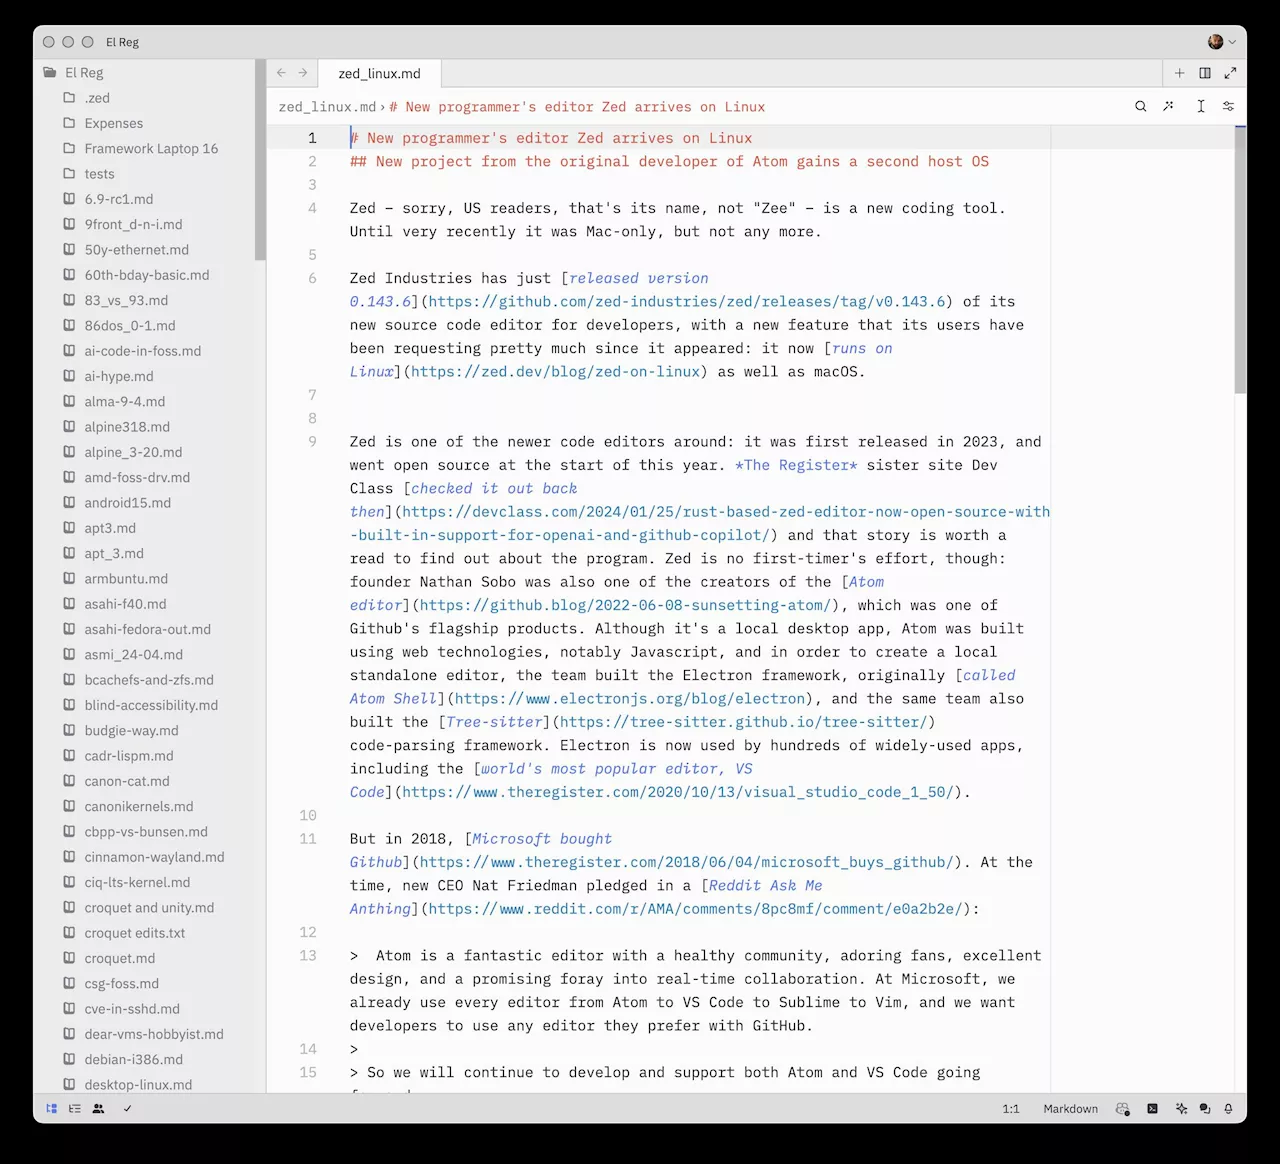The image size is (1280, 1164).
Task: Click the github.blog sunsetting-atom URL
Action: [625, 606]
